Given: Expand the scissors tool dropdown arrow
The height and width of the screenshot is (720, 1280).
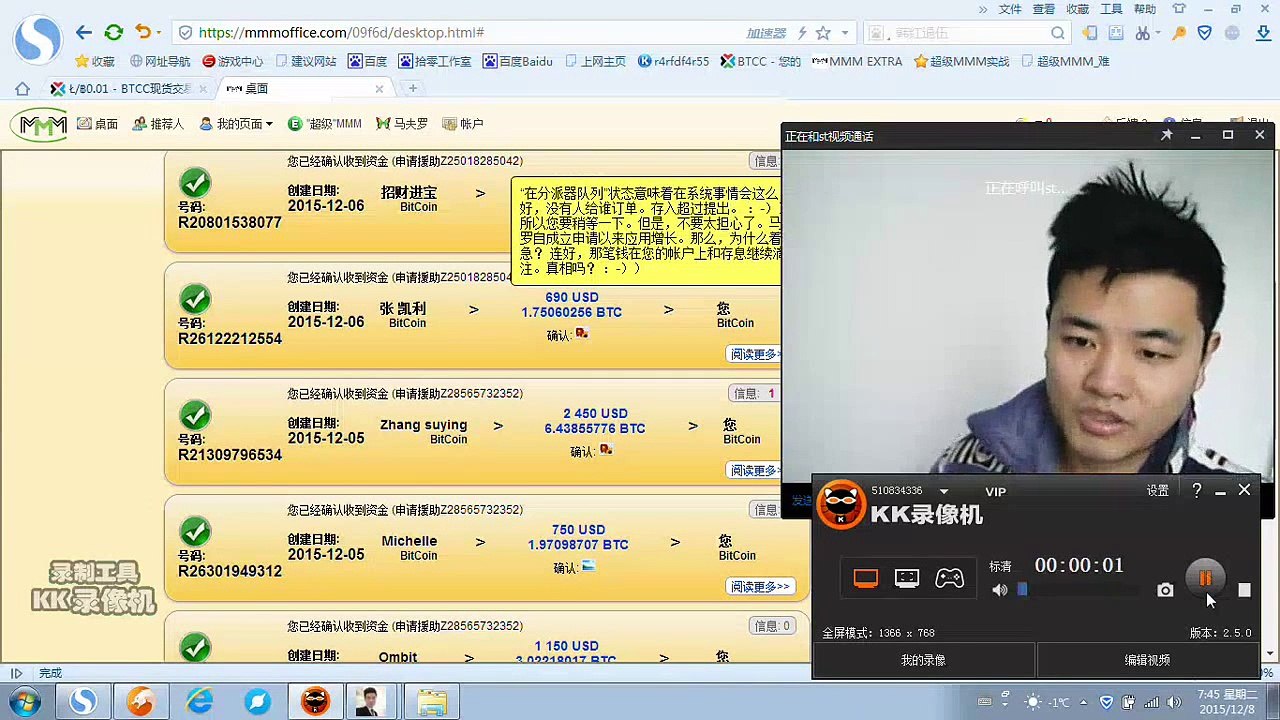Looking at the screenshot, I should click(x=1159, y=33).
